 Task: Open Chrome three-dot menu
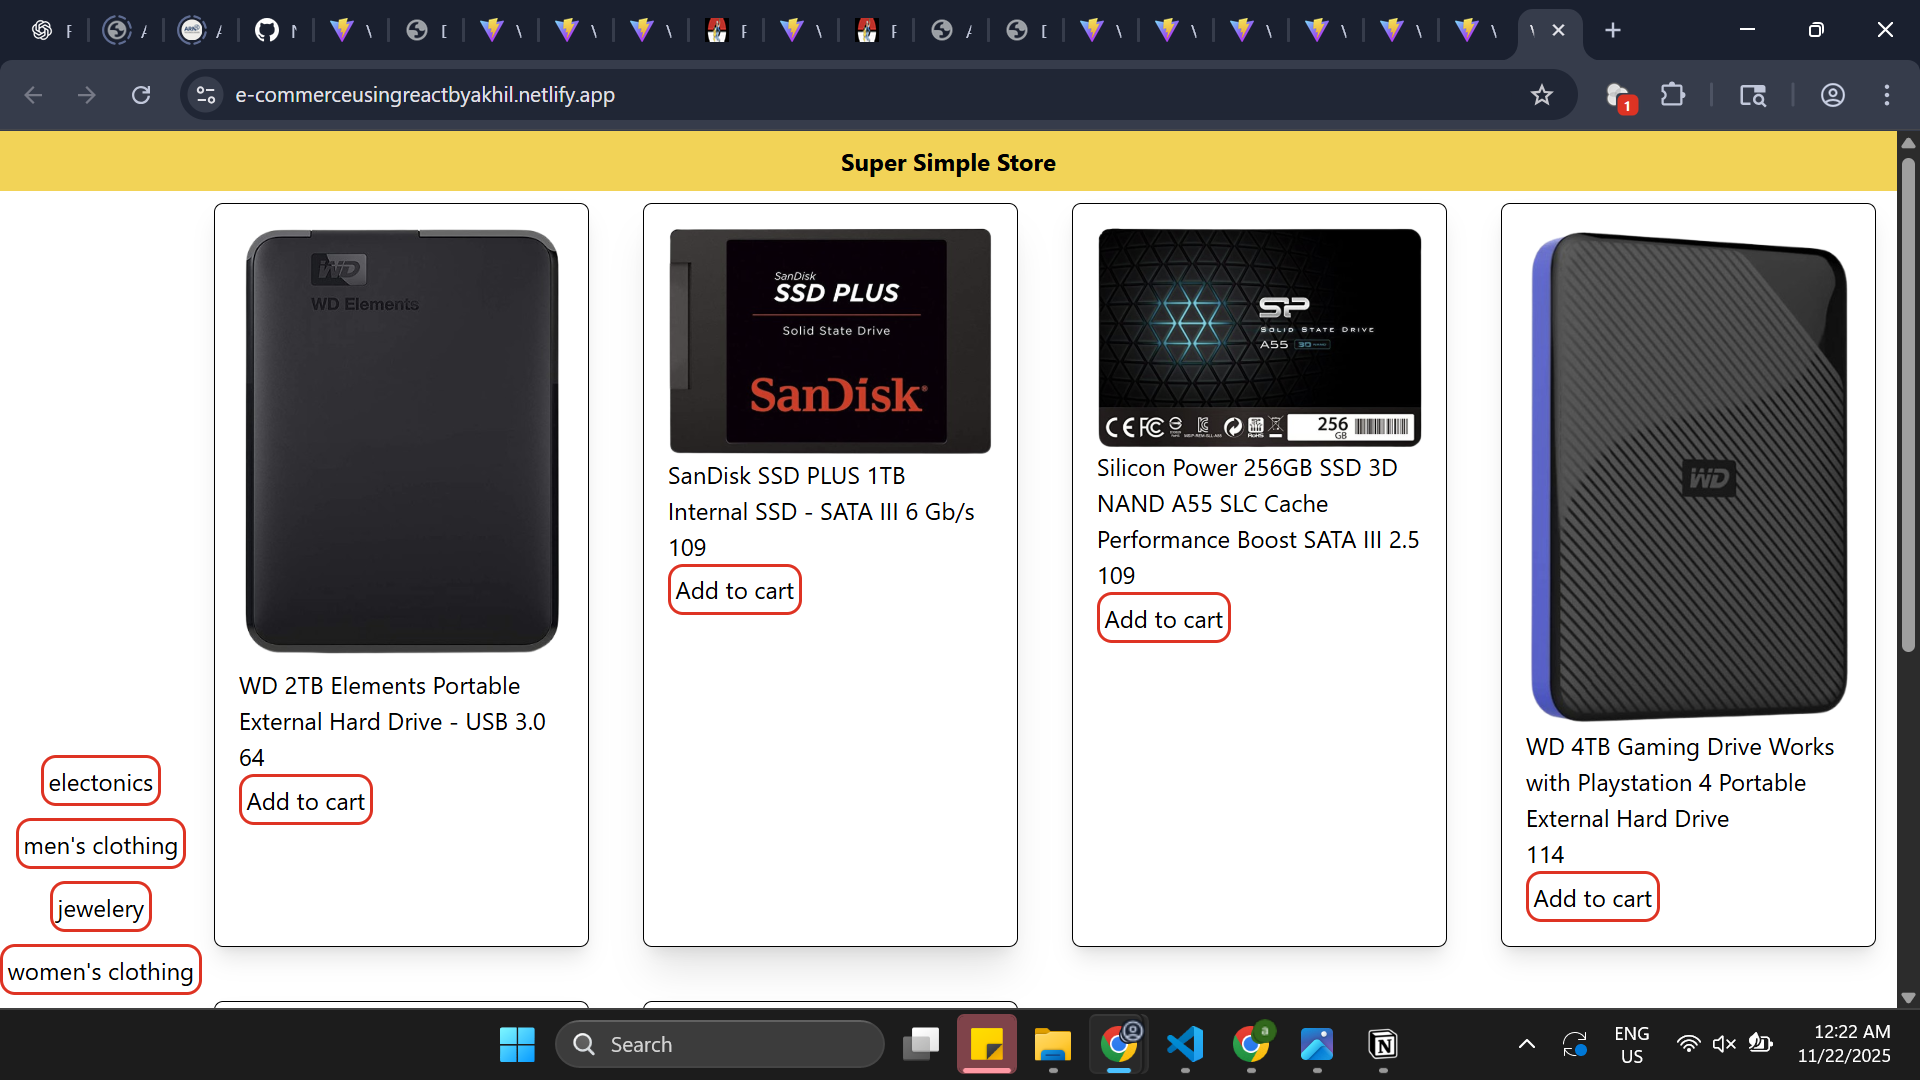(x=1886, y=95)
